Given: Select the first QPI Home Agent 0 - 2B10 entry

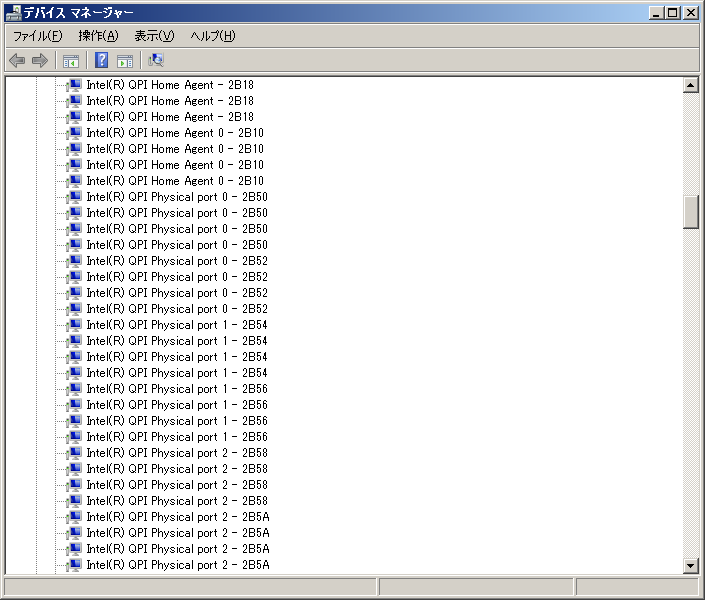Looking at the screenshot, I should tap(174, 133).
